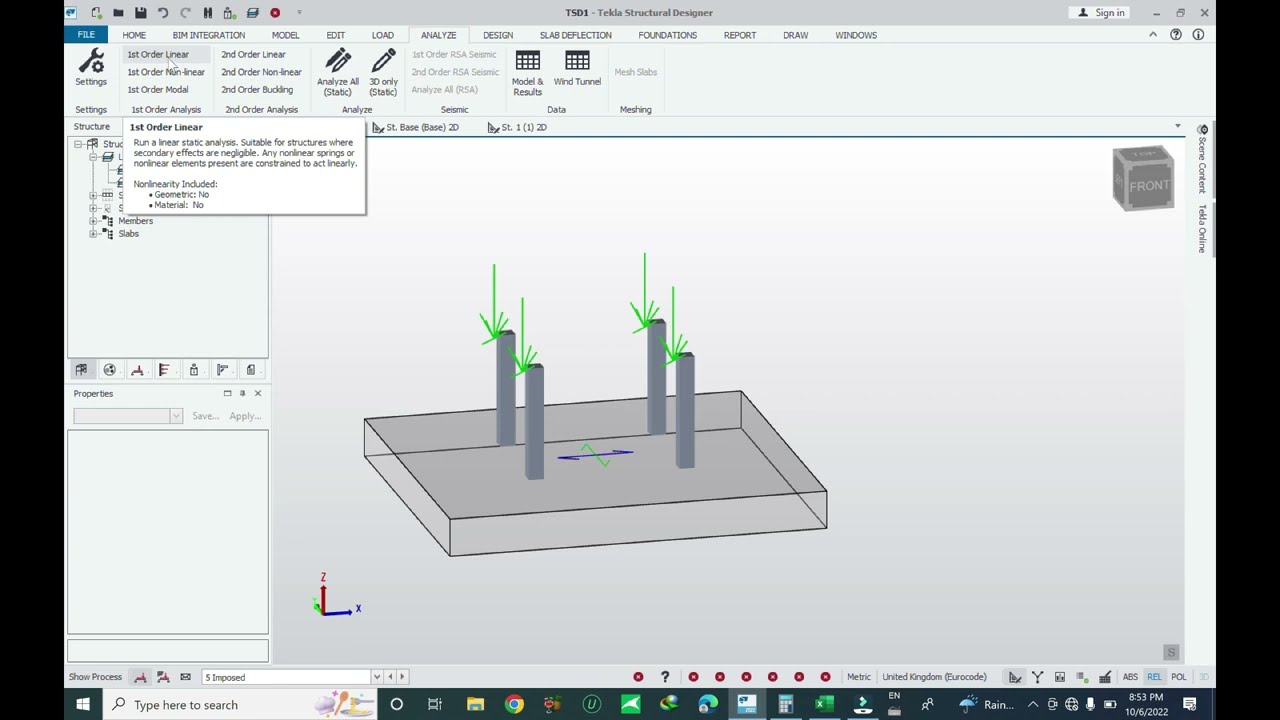This screenshot has width=1280, height=720.
Task: Open Model & Results data table
Action: pyautogui.click(x=527, y=71)
